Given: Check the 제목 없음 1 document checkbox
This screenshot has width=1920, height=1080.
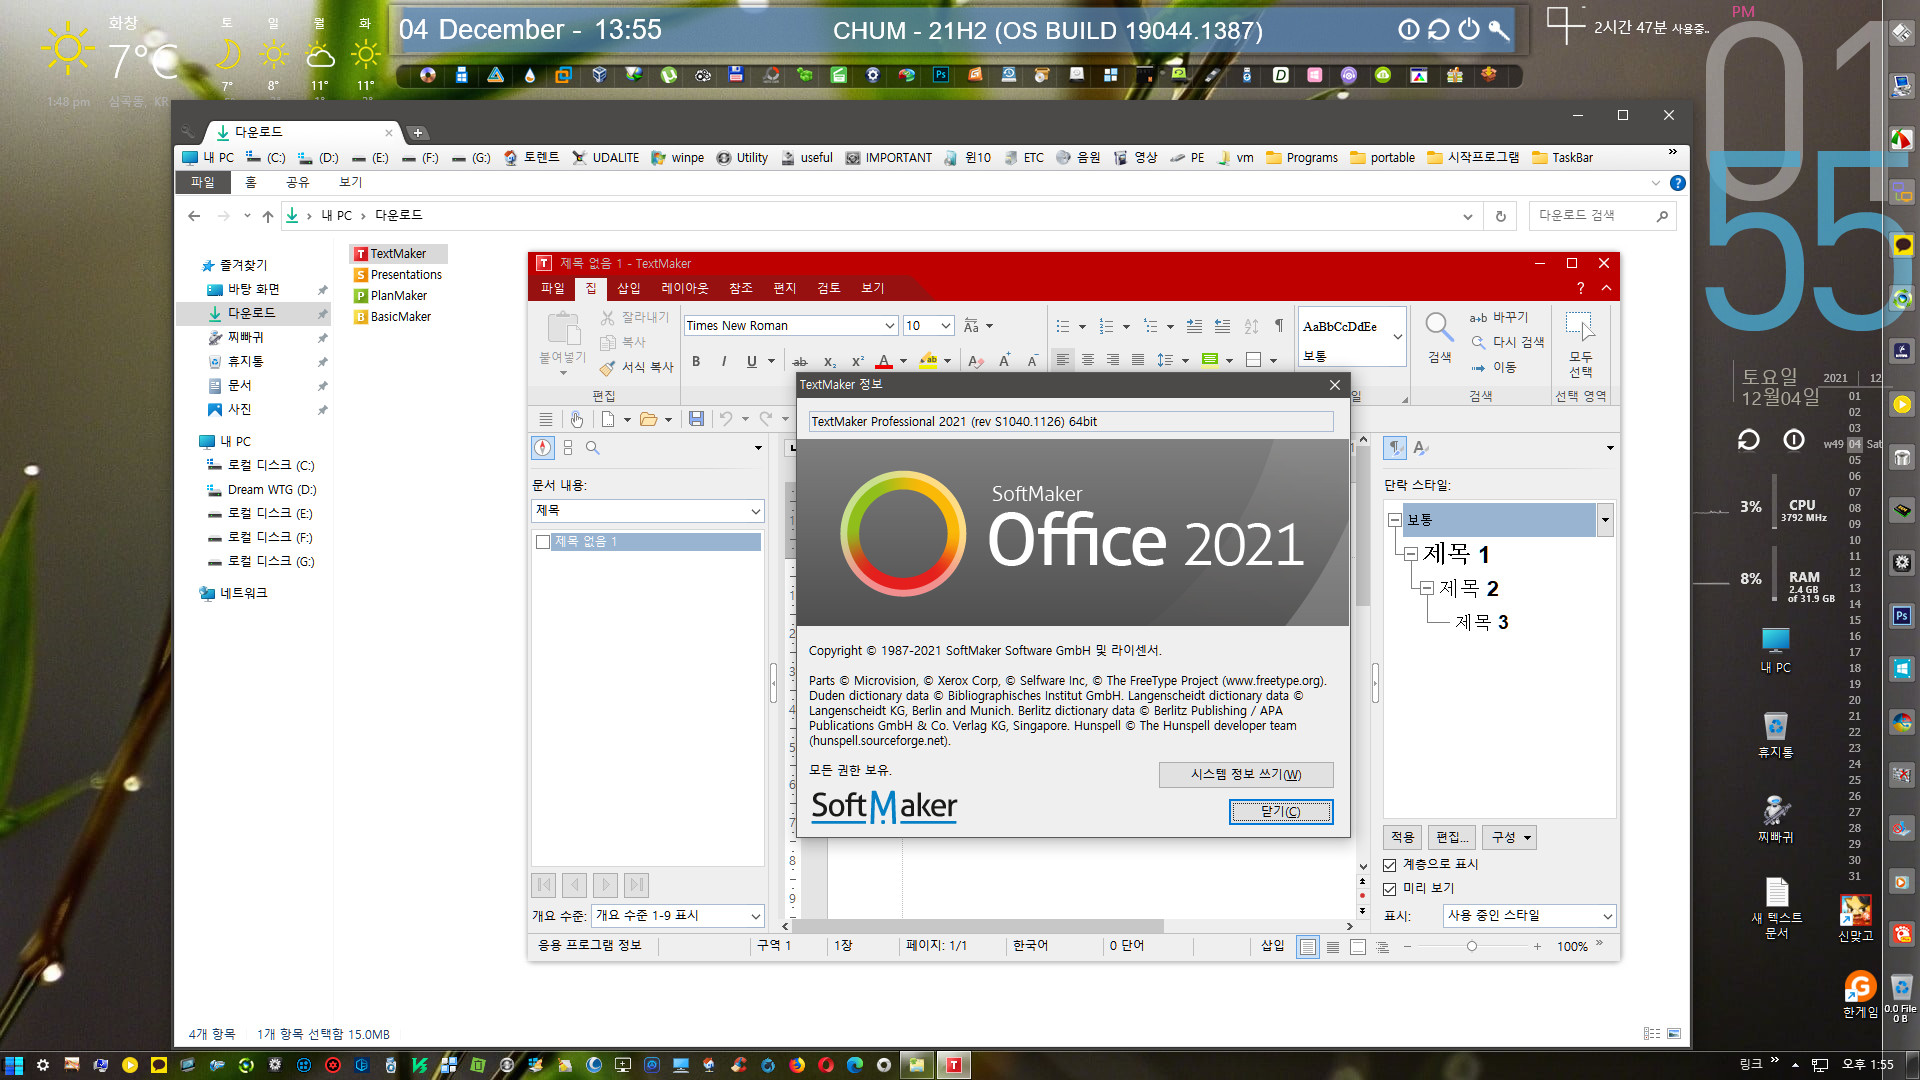Looking at the screenshot, I should click(543, 542).
